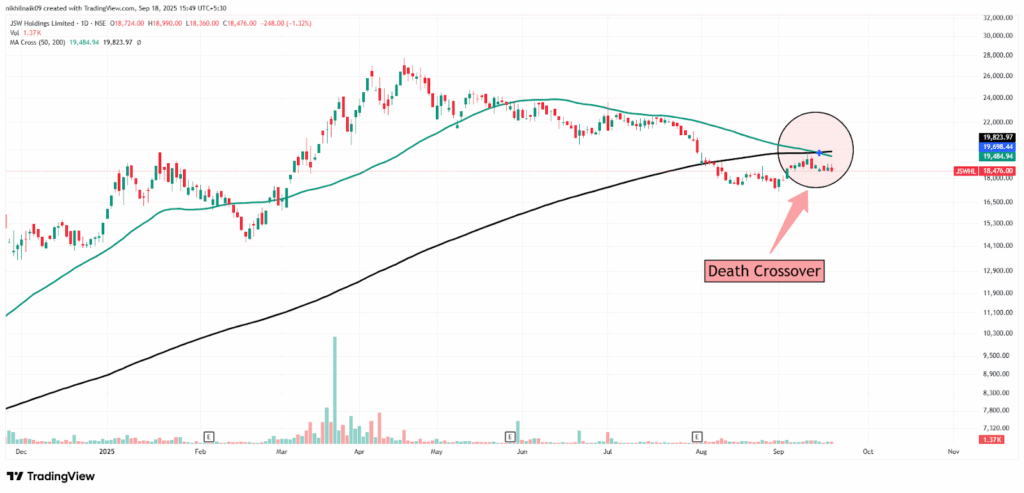
Task: Select the pink arrow annotation
Action: click(x=788, y=222)
